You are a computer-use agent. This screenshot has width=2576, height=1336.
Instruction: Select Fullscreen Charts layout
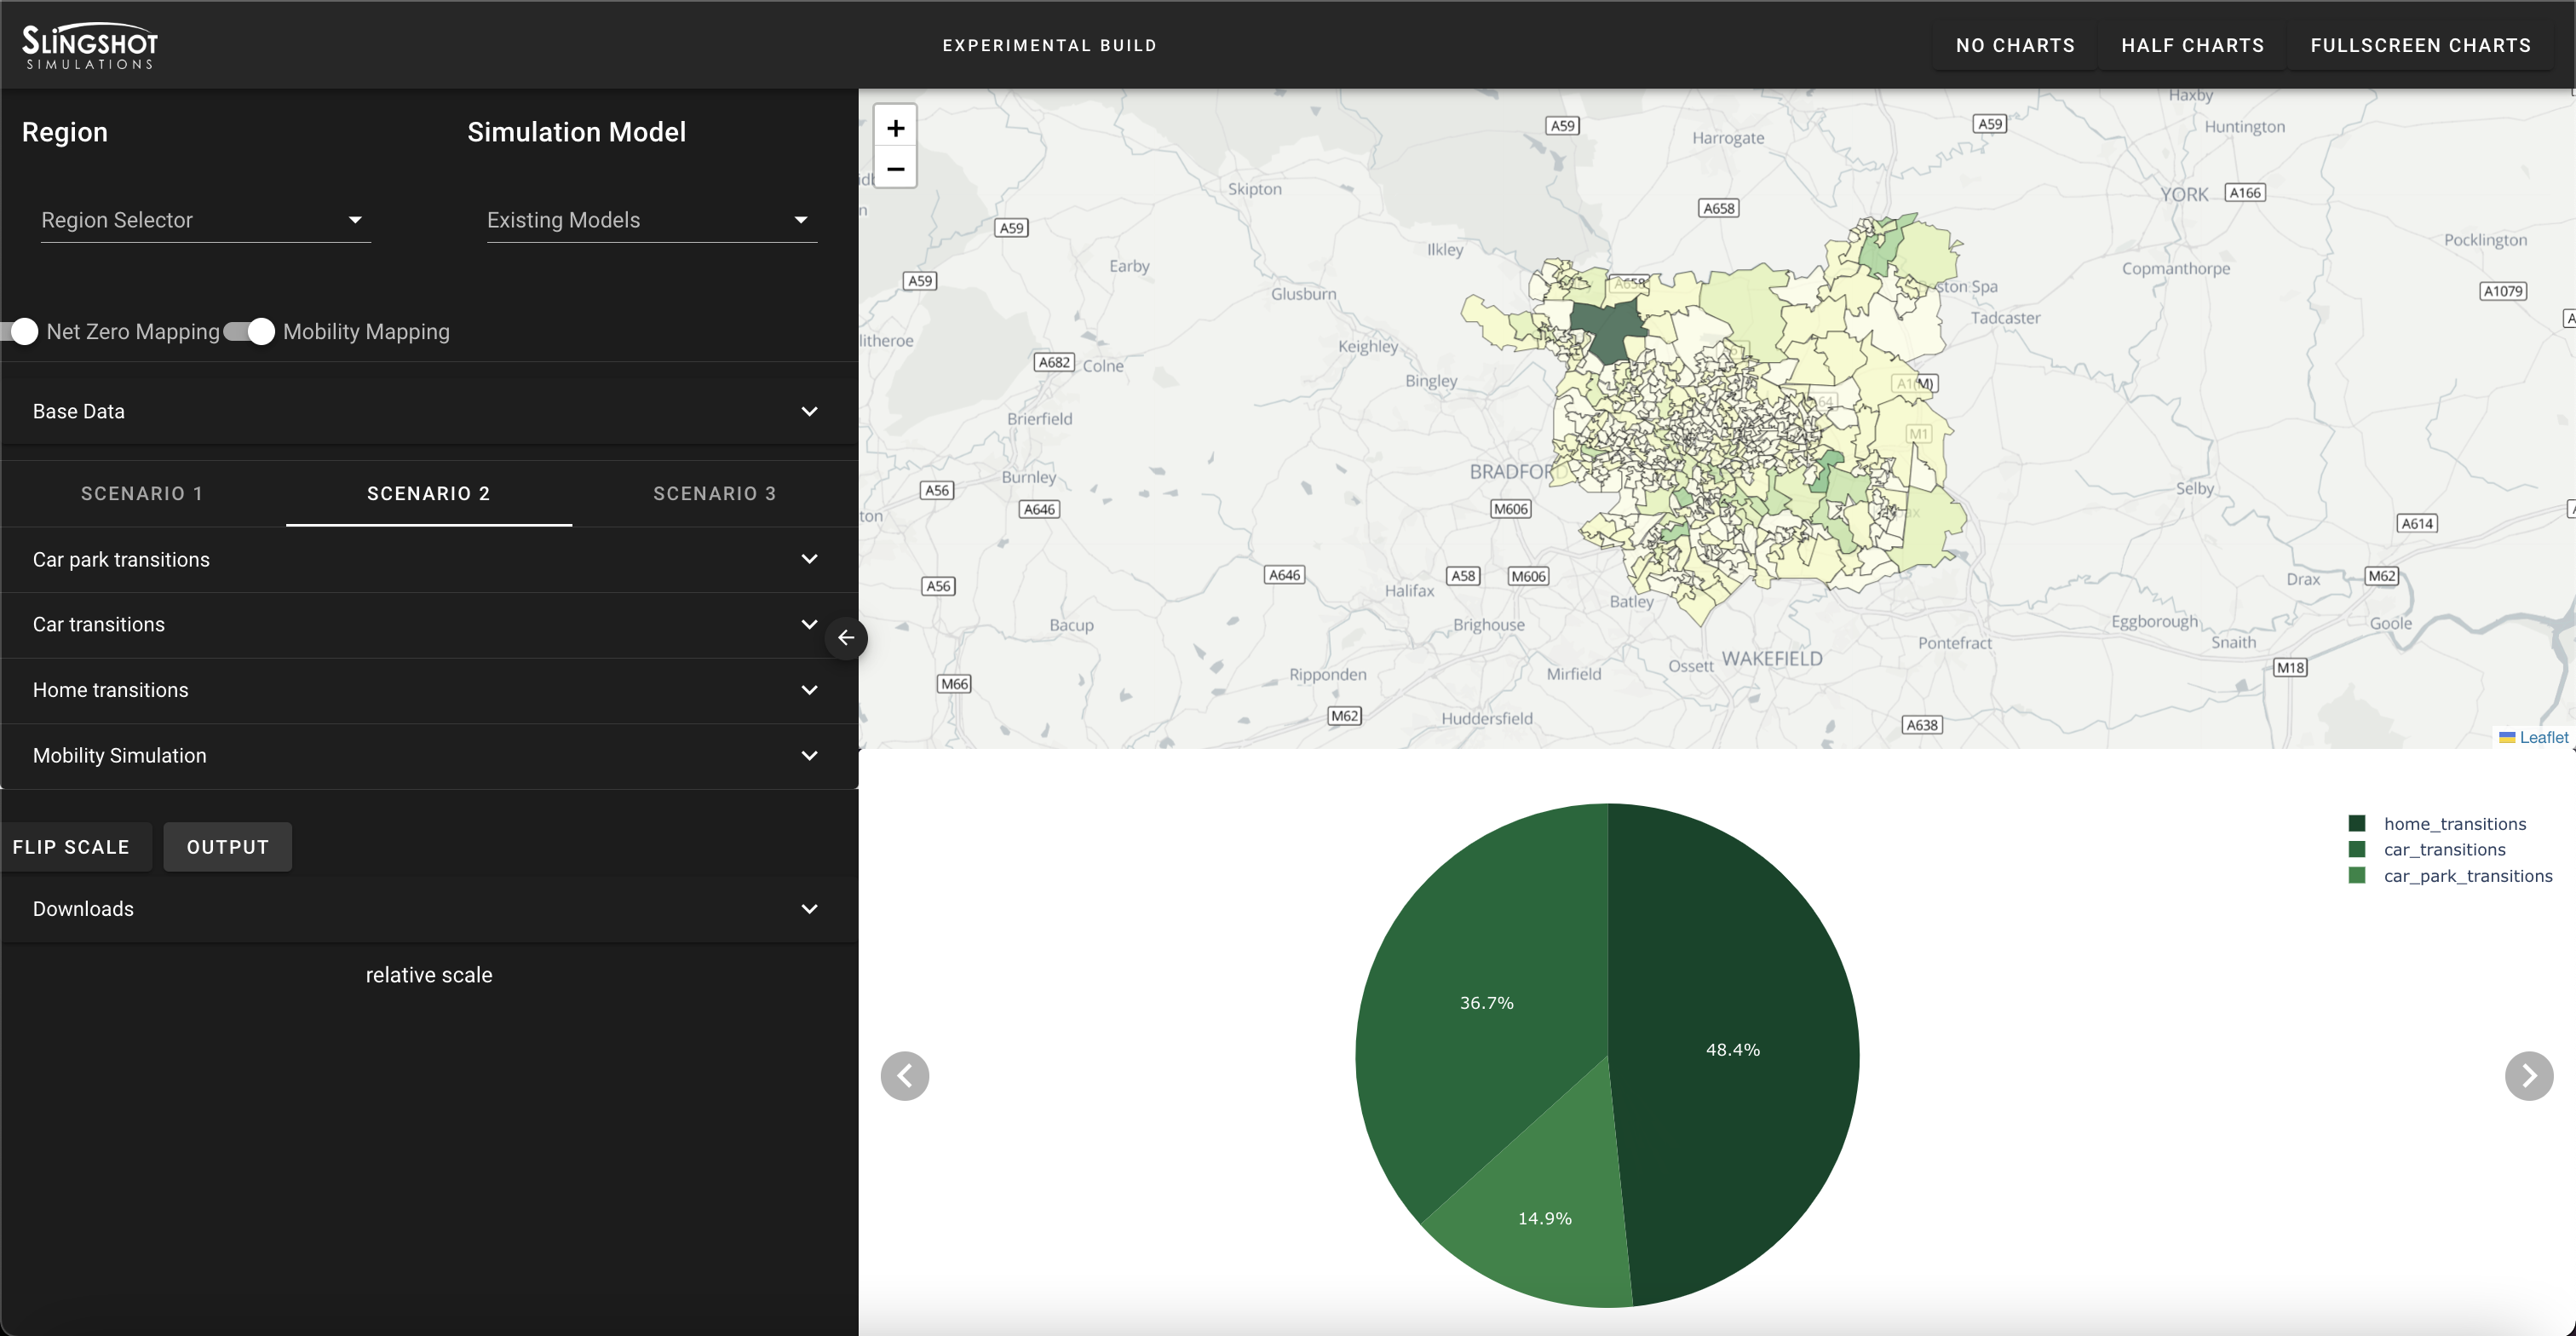tap(2421, 45)
